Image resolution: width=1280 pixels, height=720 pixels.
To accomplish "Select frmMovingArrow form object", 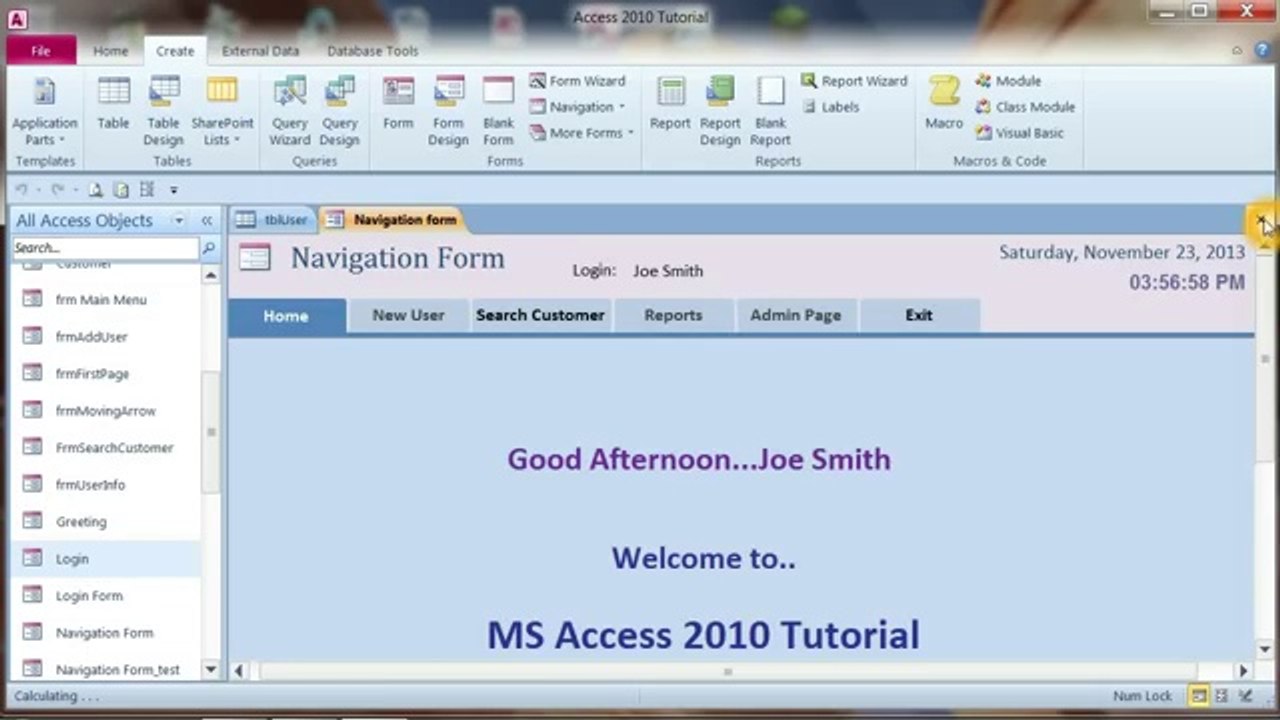I will pos(106,411).
